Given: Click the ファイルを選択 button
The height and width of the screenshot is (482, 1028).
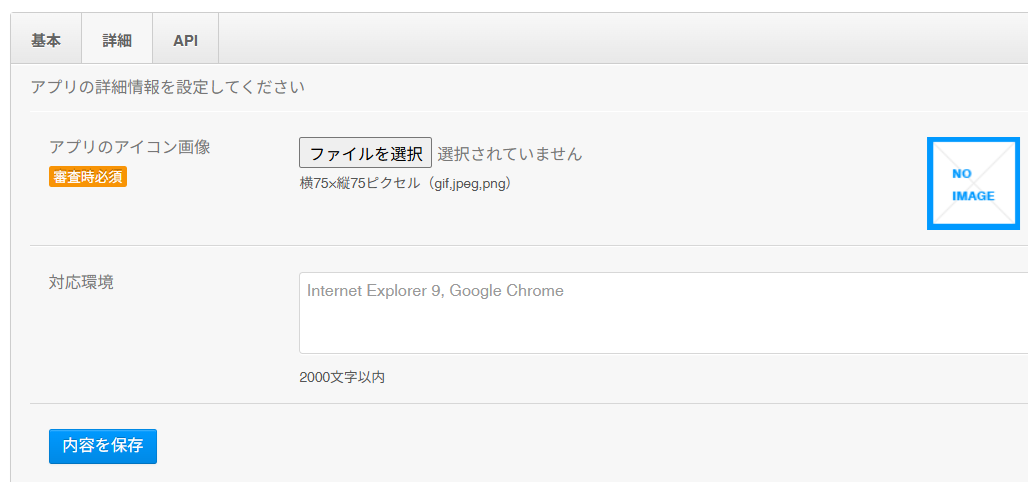Looking at the screenshot, I should click(x=365, y=153).
